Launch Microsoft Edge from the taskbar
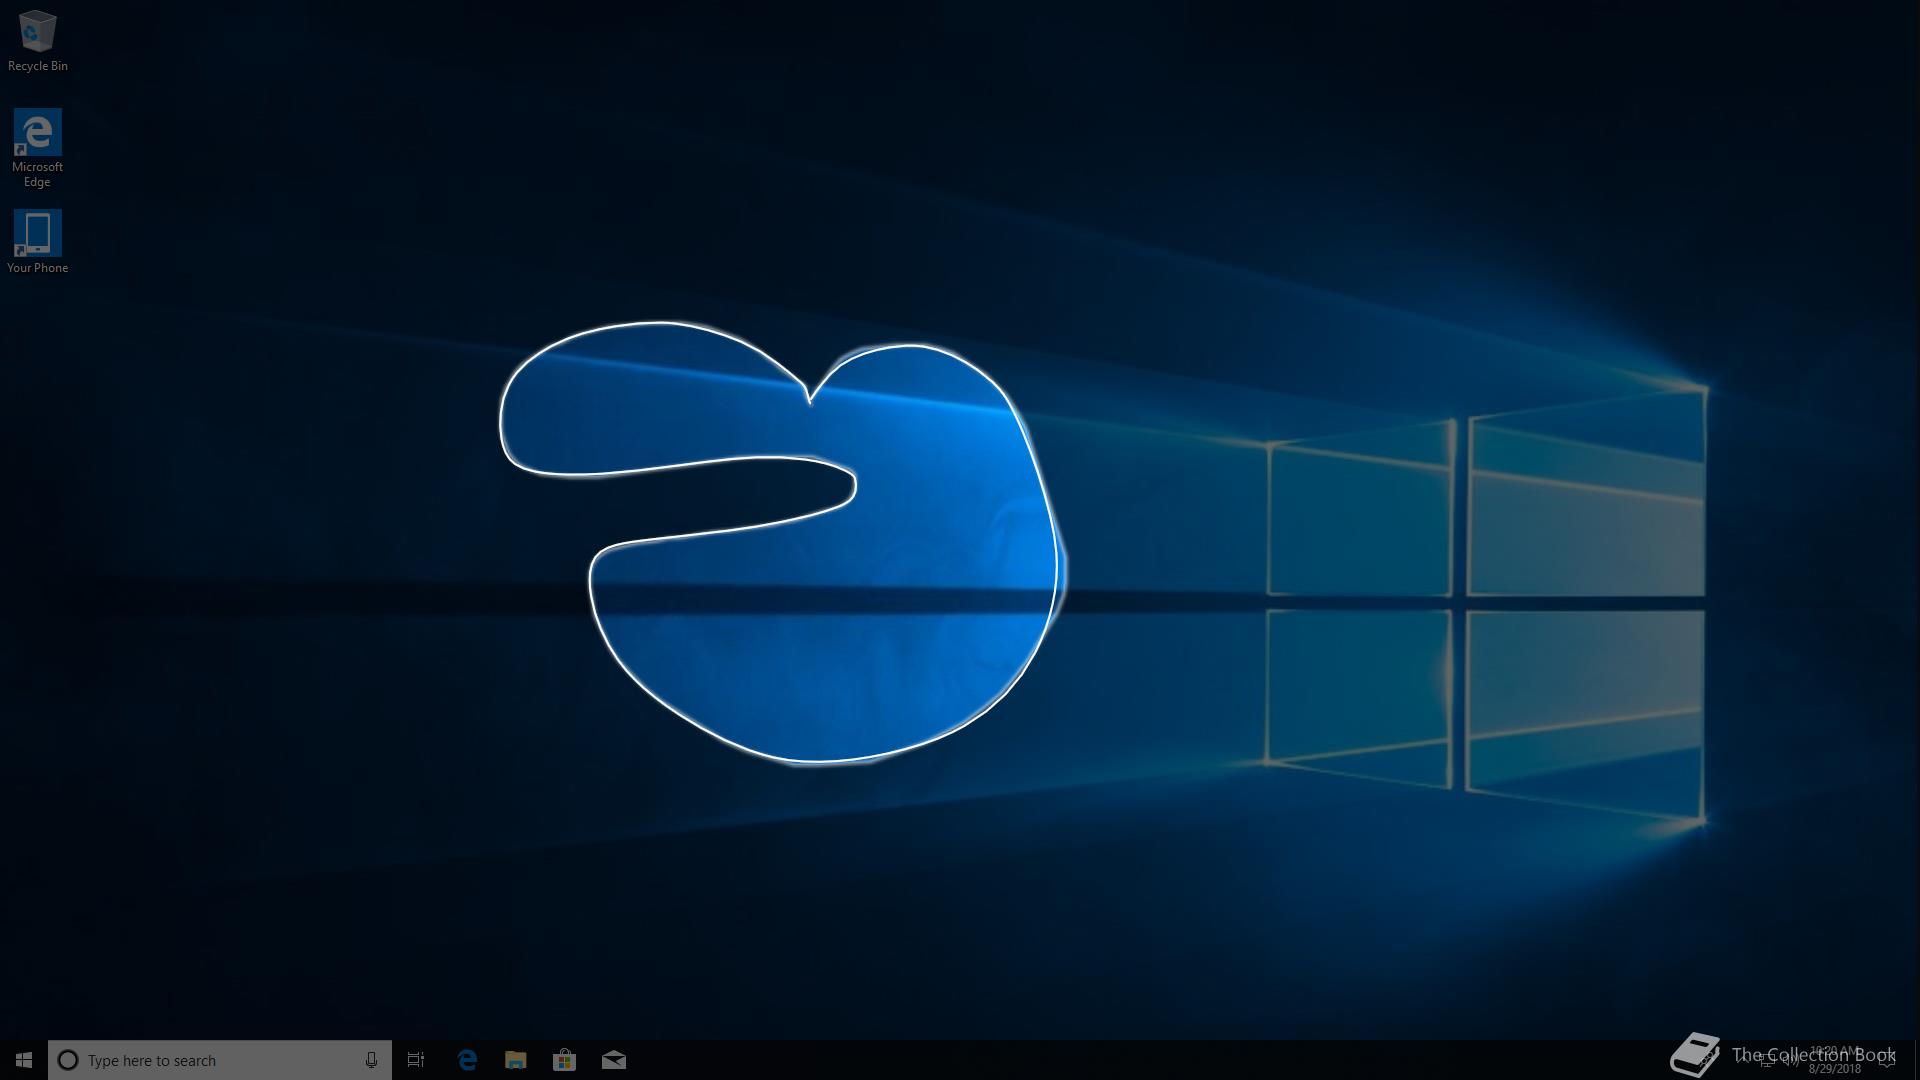 (467, 1060)
